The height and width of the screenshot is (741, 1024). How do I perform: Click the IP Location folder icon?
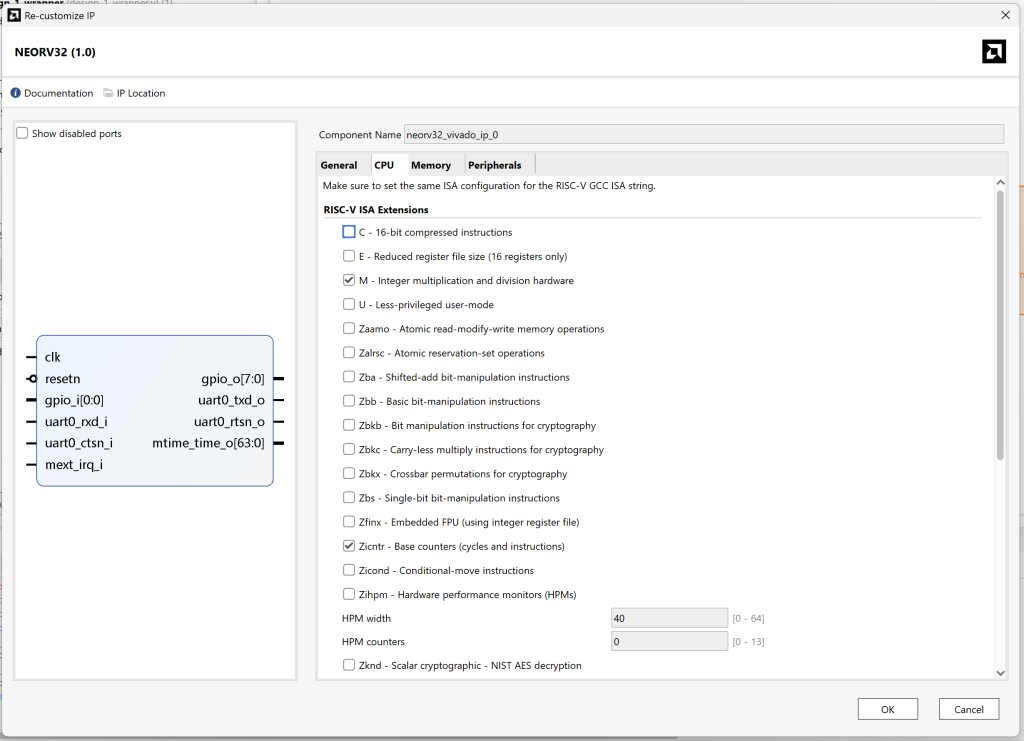[108, 93]
